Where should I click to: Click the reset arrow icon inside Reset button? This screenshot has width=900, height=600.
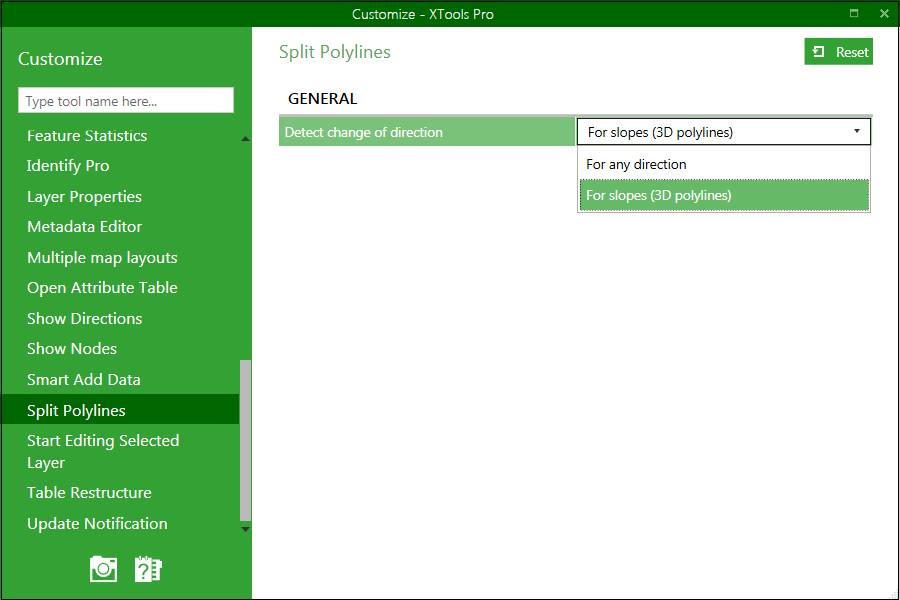822,51
